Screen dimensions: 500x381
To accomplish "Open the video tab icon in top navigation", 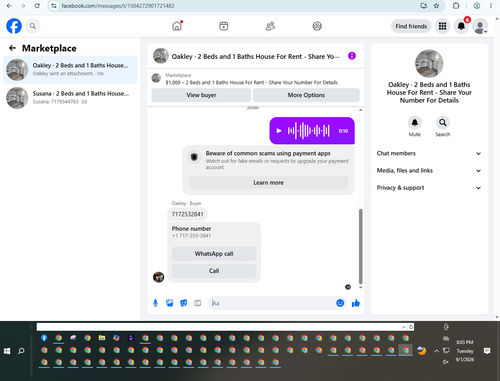I will coord(224,26).
